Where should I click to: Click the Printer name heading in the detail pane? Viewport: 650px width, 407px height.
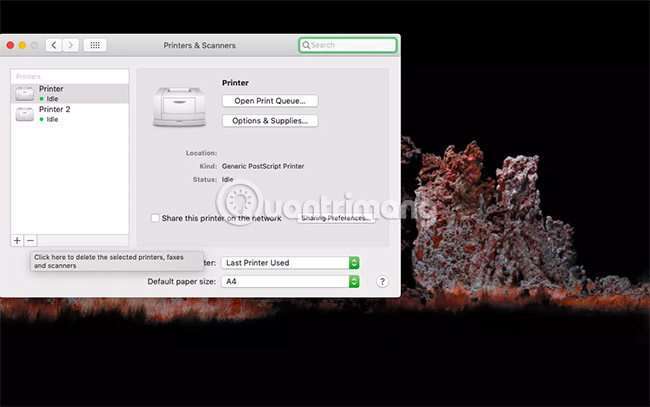pos(235,83)
